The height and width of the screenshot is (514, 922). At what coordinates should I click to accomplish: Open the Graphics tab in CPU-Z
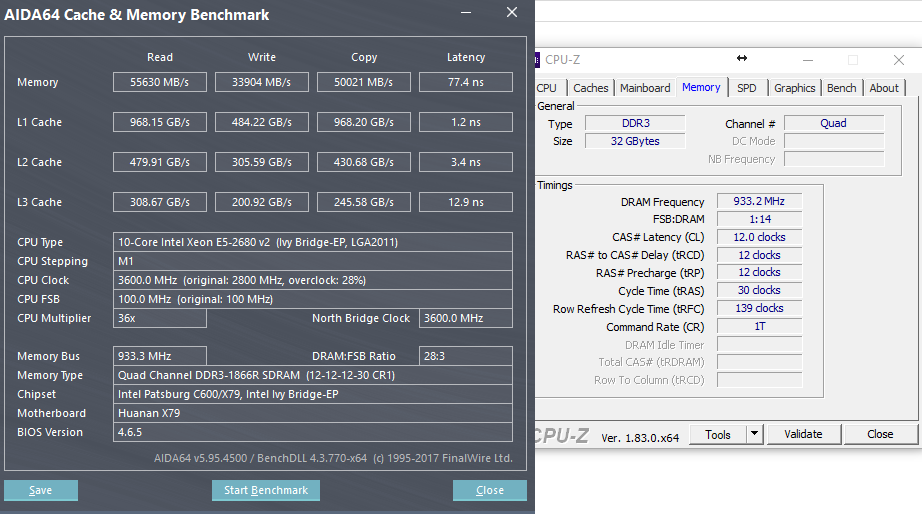794,88
